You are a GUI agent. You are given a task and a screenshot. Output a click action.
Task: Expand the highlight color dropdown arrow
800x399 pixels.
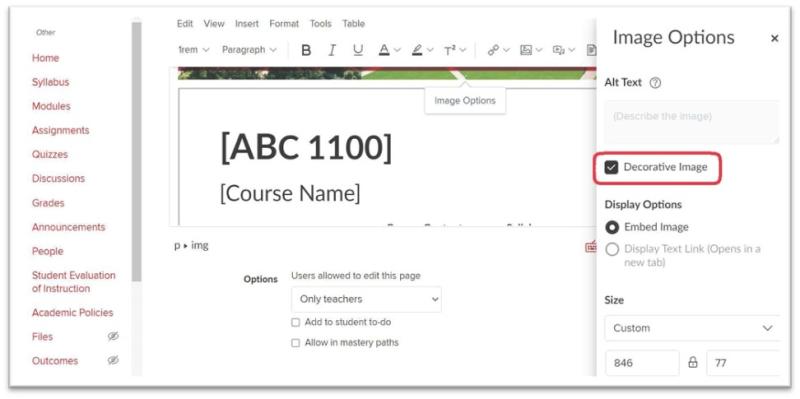(x=430, y=50)
